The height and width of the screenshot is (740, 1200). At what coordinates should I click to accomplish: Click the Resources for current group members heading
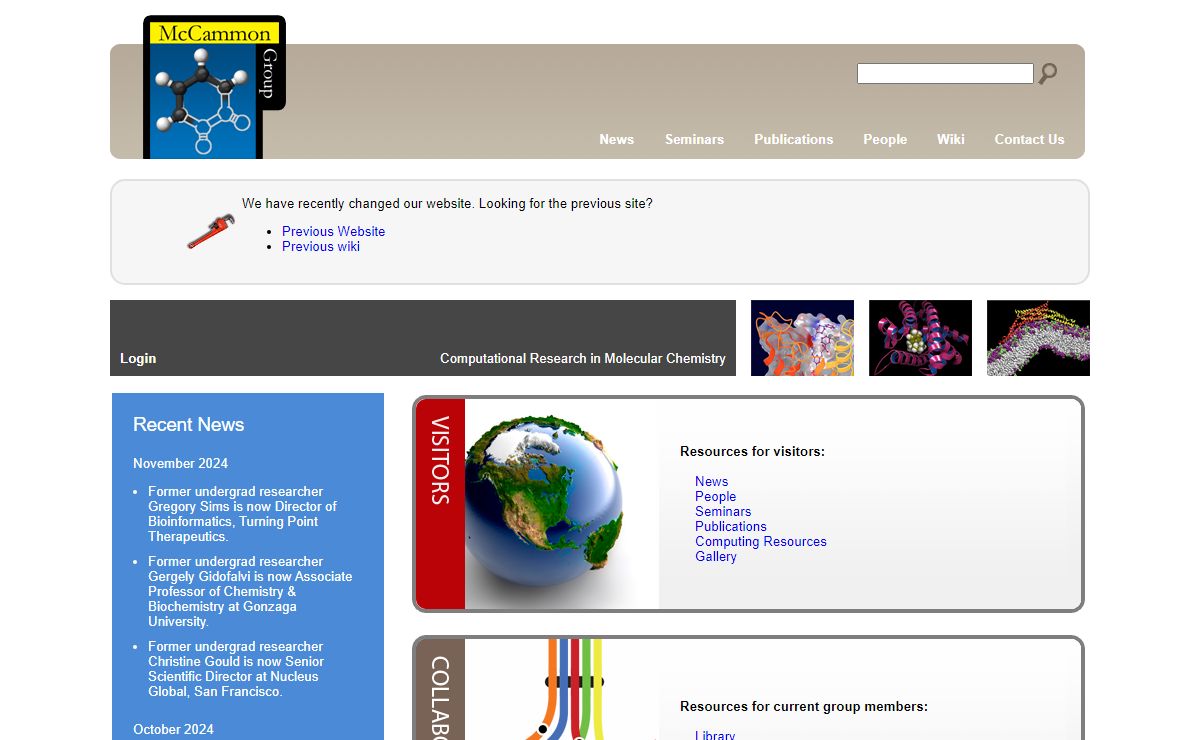[804, 706]
